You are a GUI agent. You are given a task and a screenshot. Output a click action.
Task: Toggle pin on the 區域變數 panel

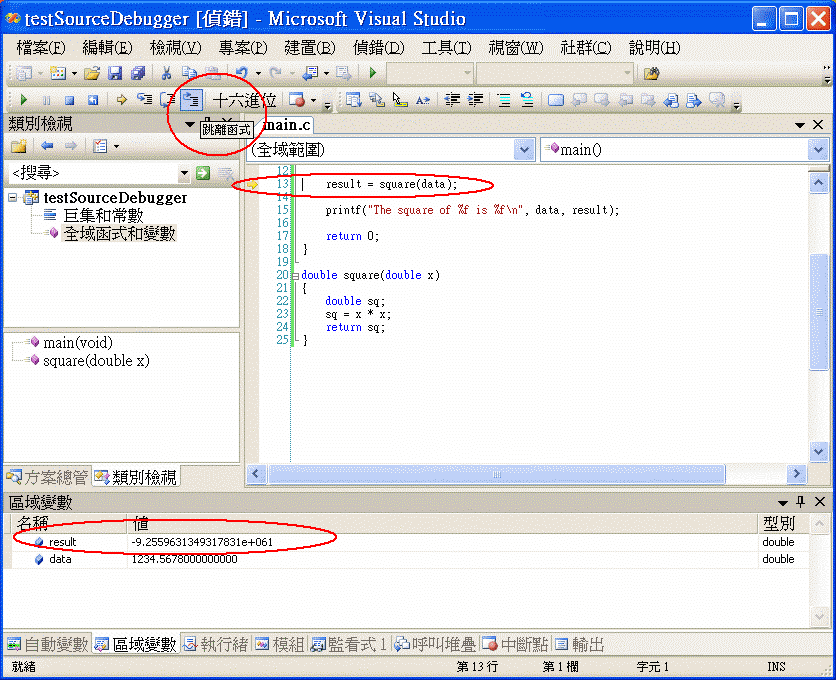800,502
